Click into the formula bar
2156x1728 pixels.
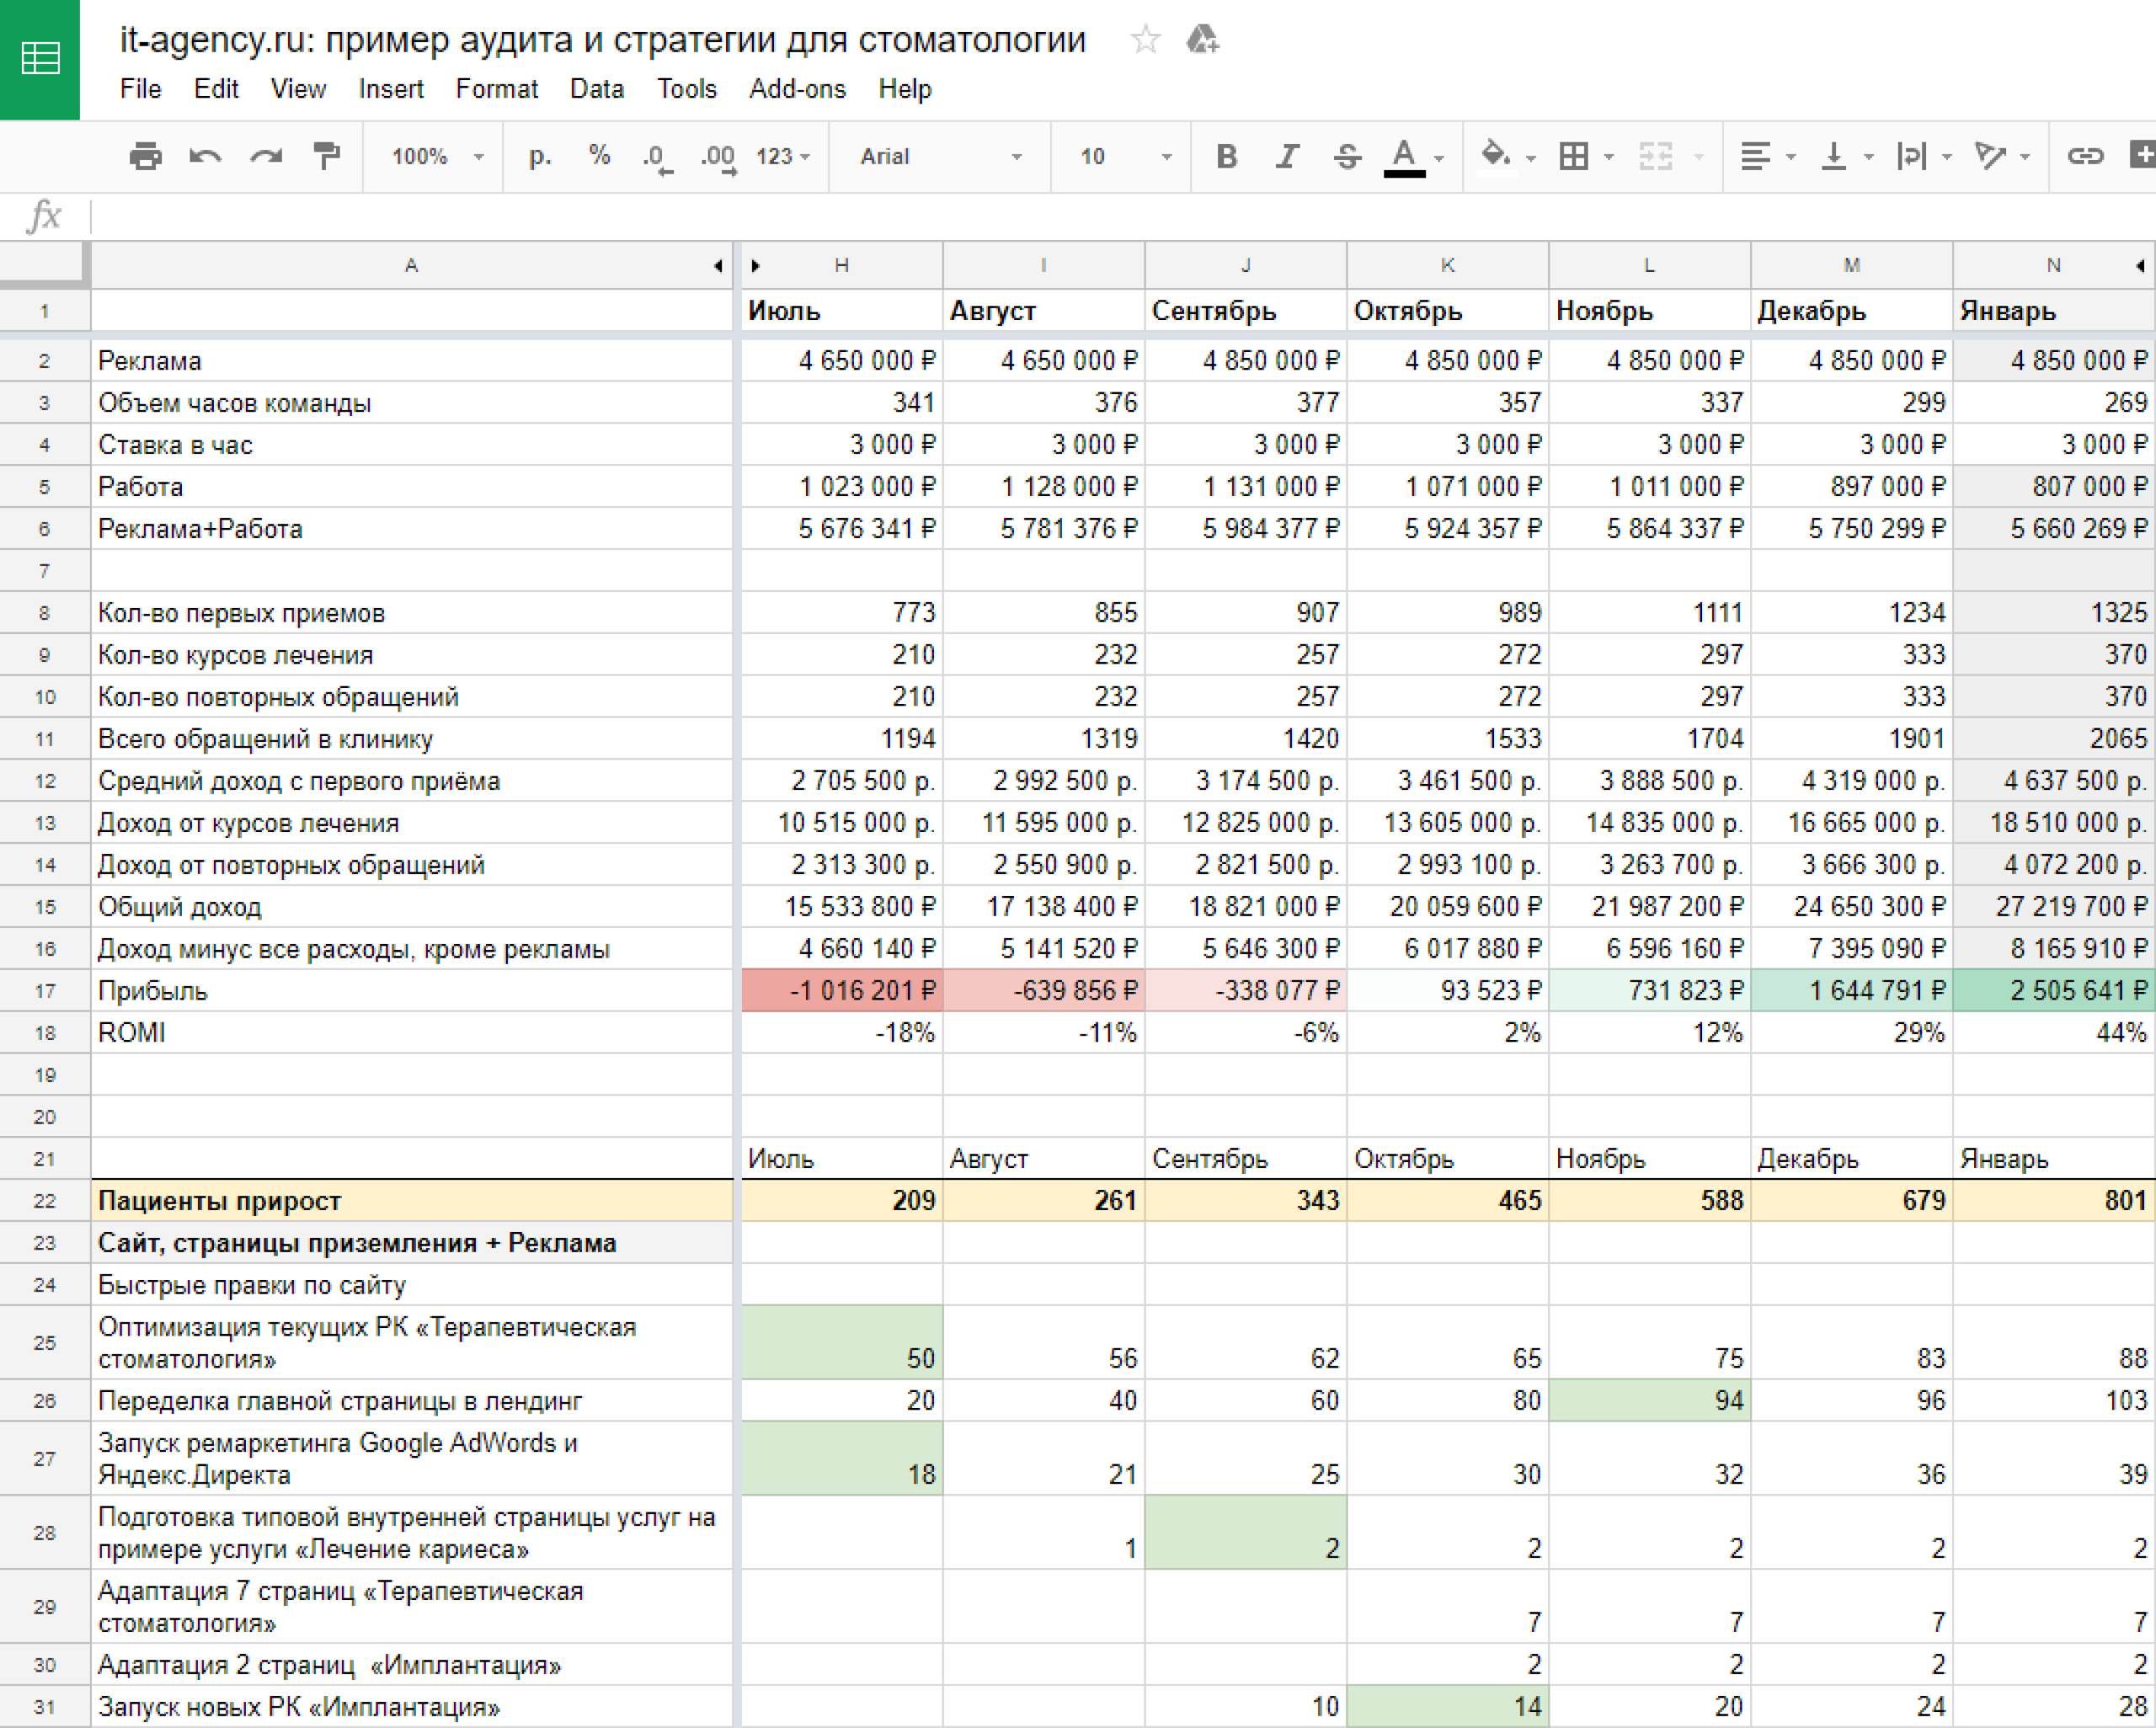click(1122, 216)
